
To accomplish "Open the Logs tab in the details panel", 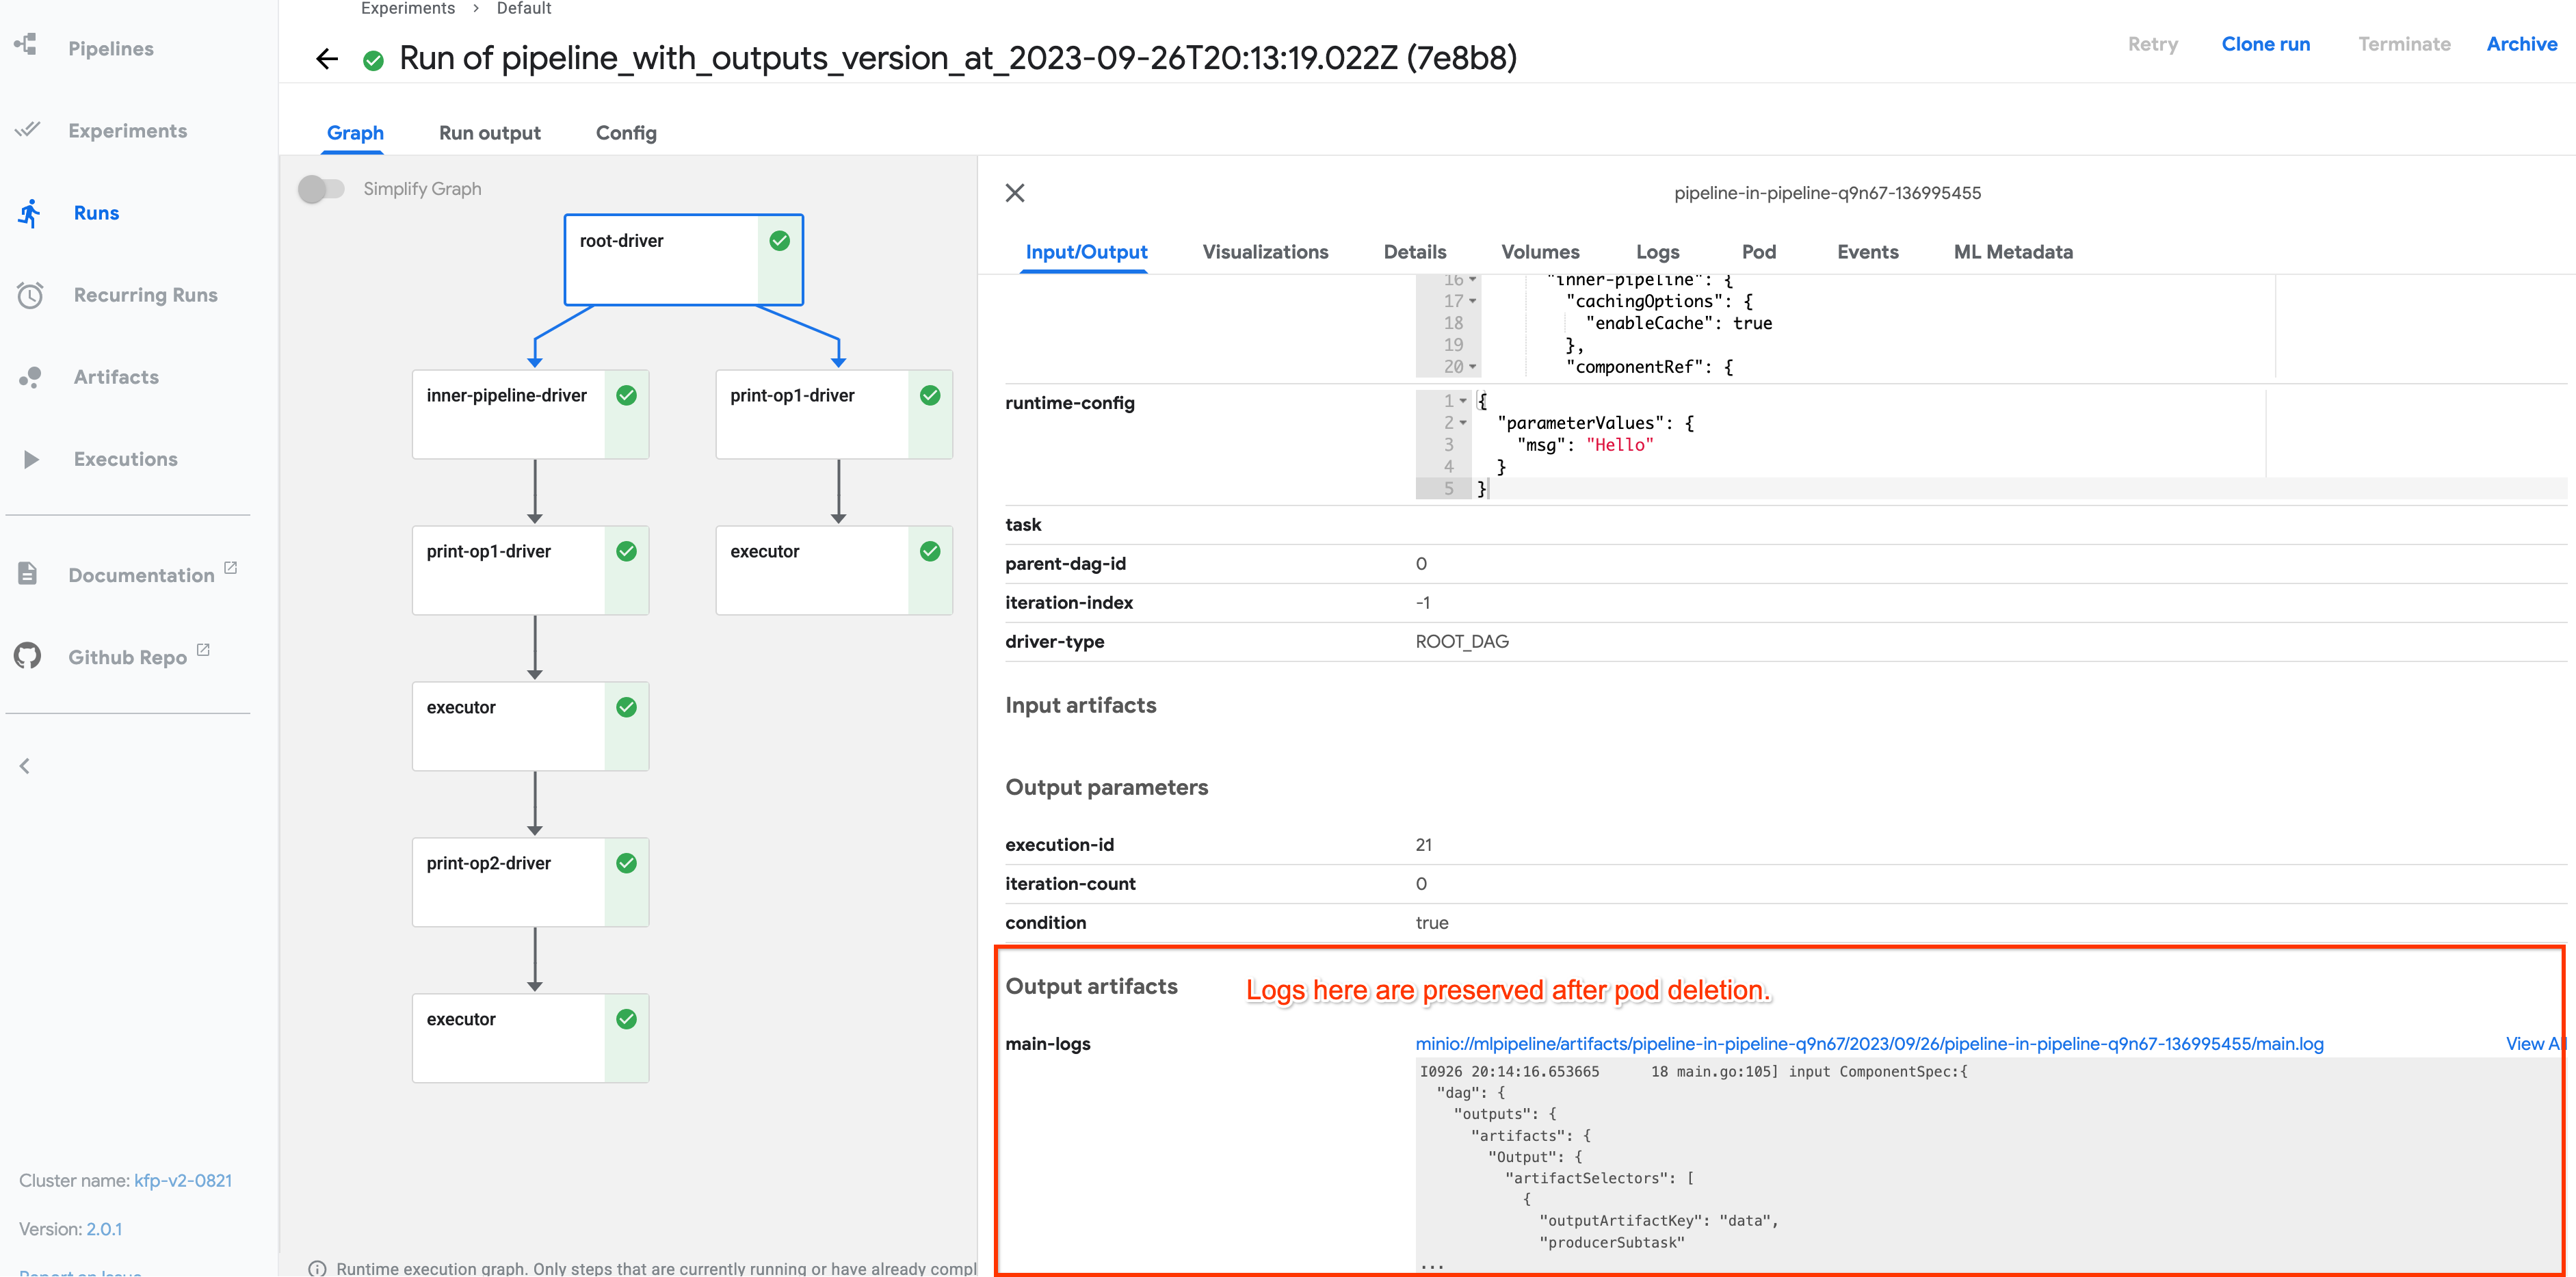I will (1657, 252).
